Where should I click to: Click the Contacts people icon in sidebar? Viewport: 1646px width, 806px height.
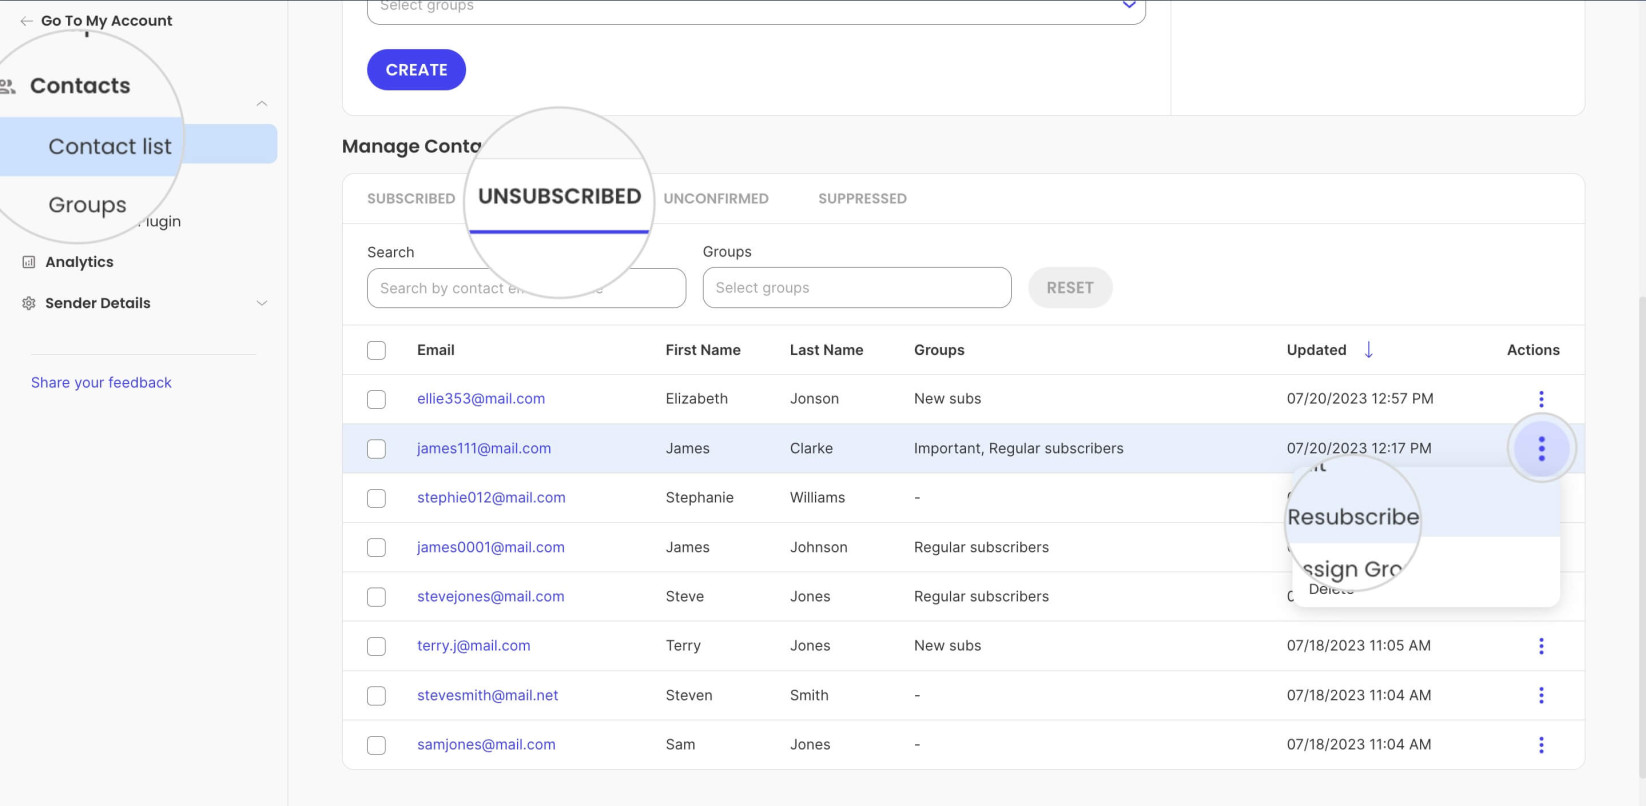(x=7, y=86)
